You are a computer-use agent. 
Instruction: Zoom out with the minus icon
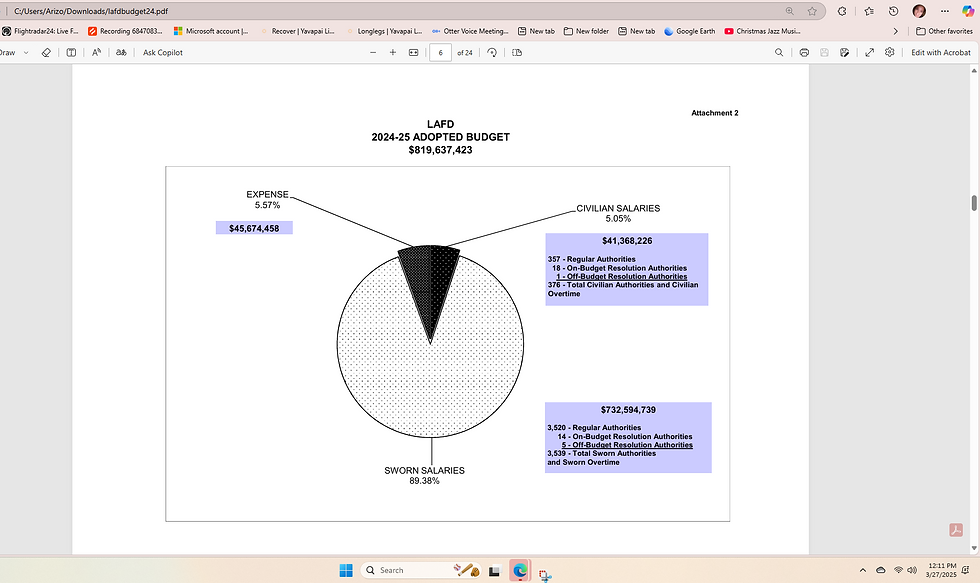[x=373, y=52]
